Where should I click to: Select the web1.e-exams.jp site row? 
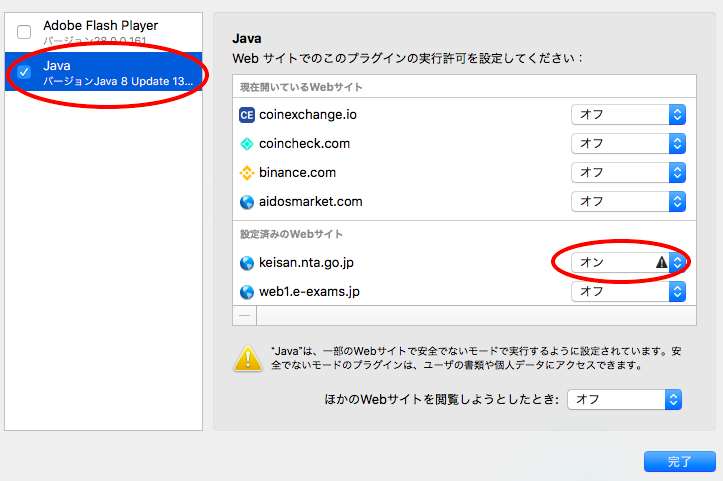click(464, 291)
